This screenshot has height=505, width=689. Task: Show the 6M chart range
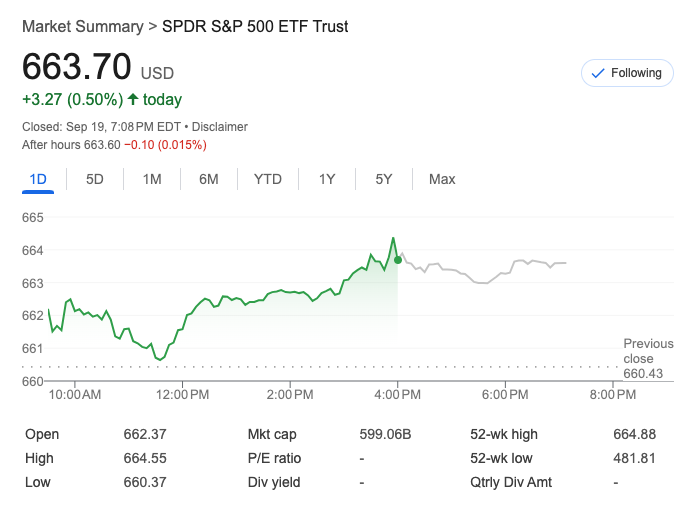point(209,180)
